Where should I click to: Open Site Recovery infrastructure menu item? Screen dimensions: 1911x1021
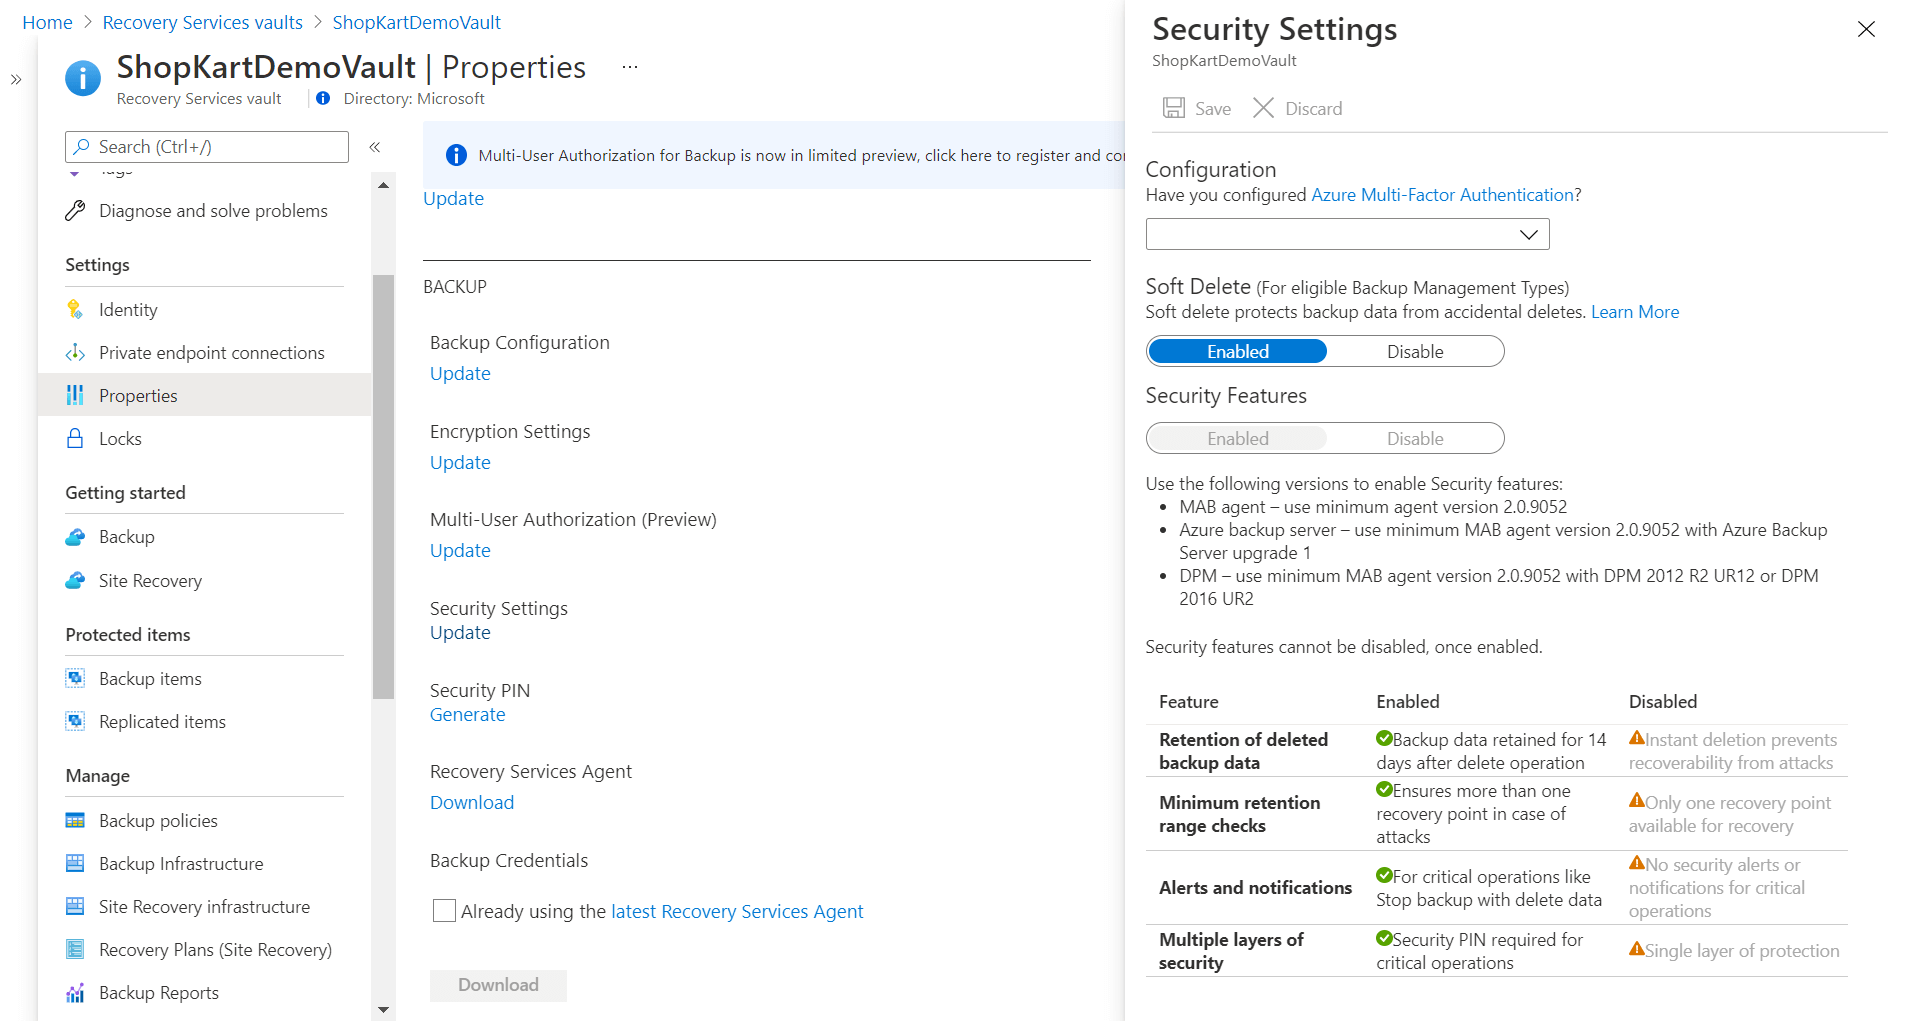pos(204,907)
